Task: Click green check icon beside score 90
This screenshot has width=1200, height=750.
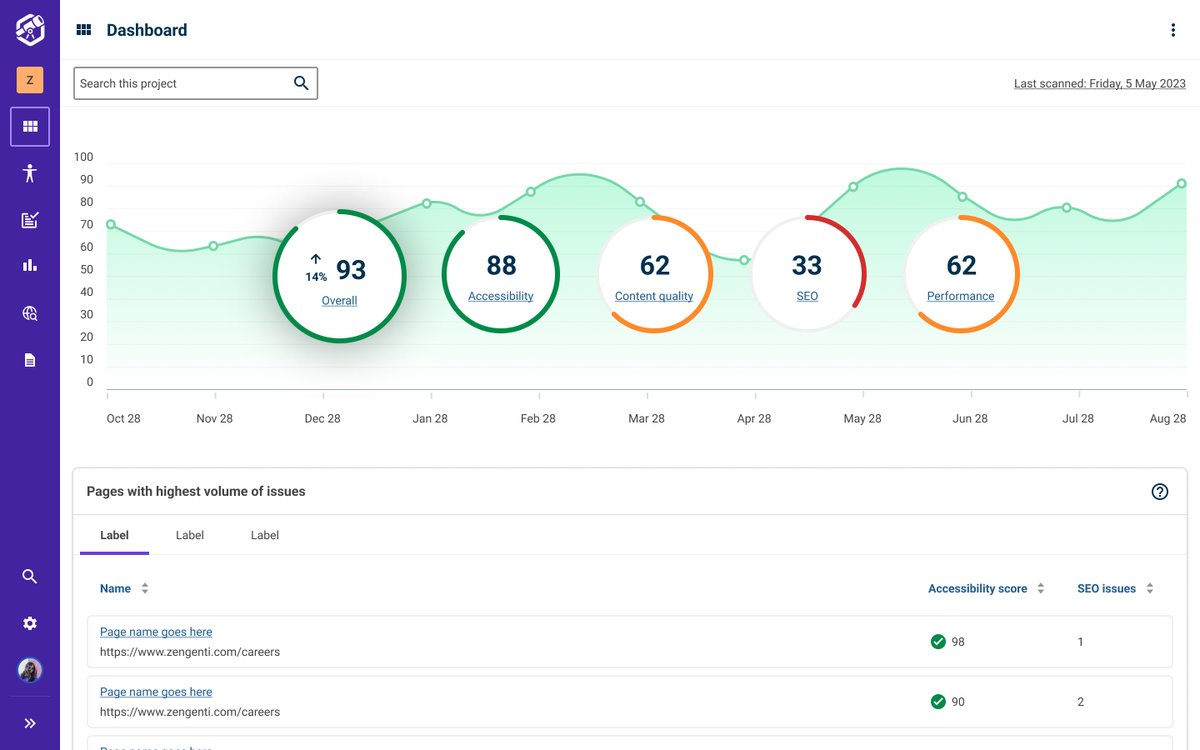Action: click(x=938, y=702)
